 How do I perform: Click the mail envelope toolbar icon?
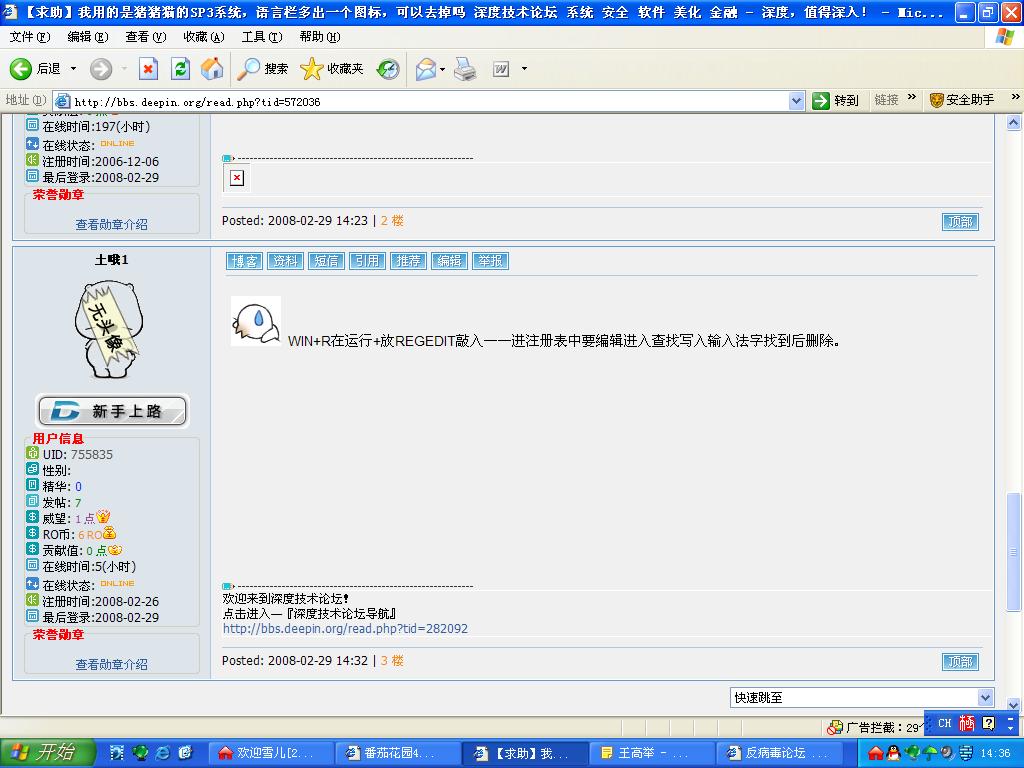426,69
